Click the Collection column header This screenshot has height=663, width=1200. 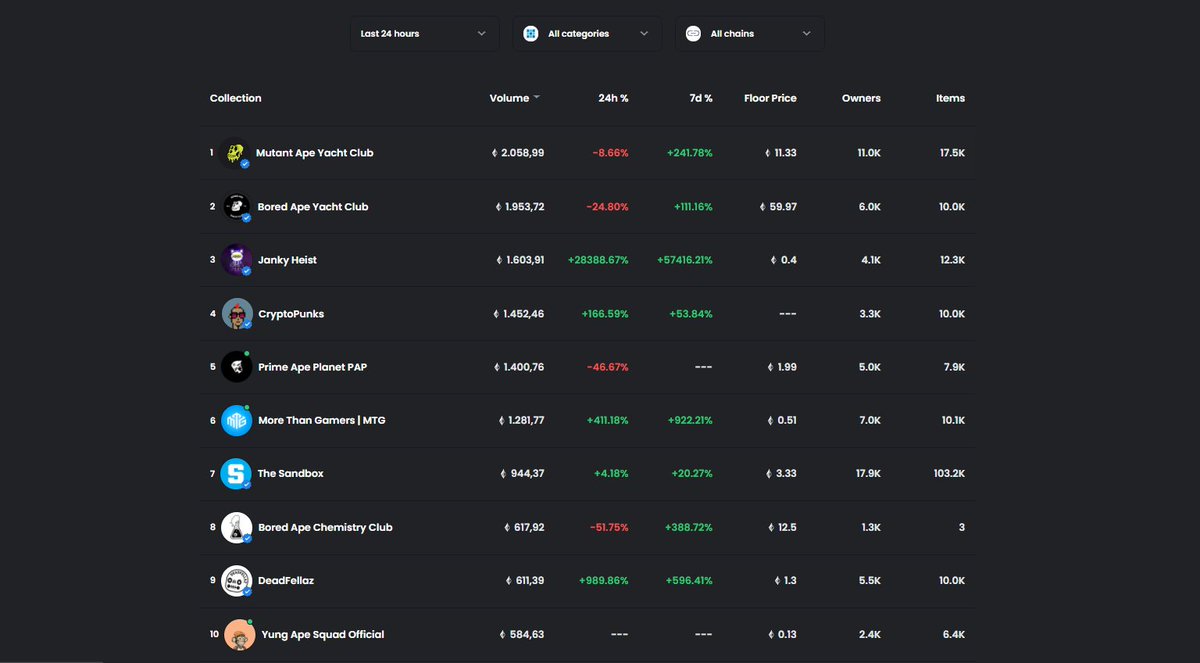coord(236,98)
